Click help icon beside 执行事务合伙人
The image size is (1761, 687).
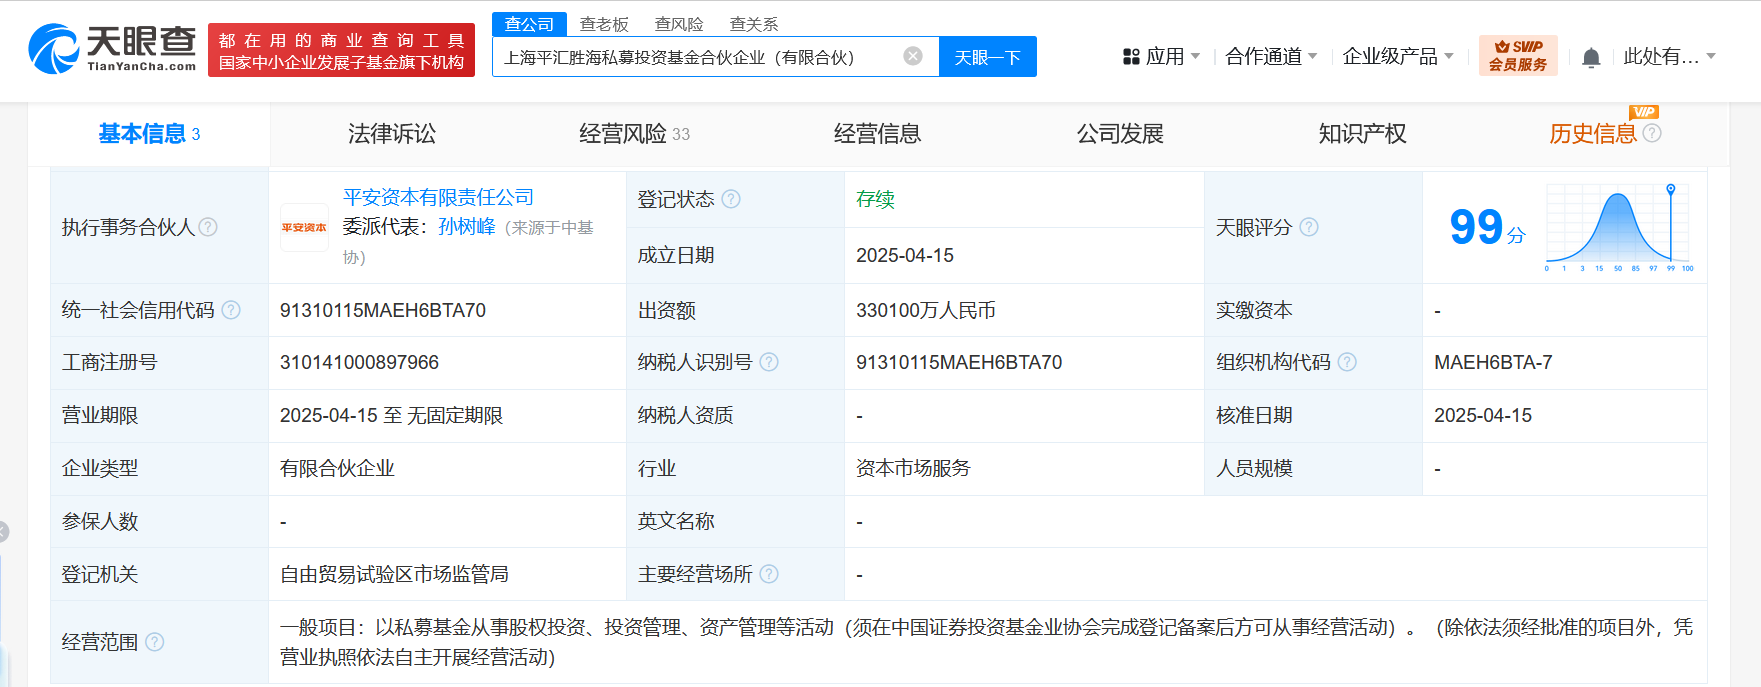[208, 227]
